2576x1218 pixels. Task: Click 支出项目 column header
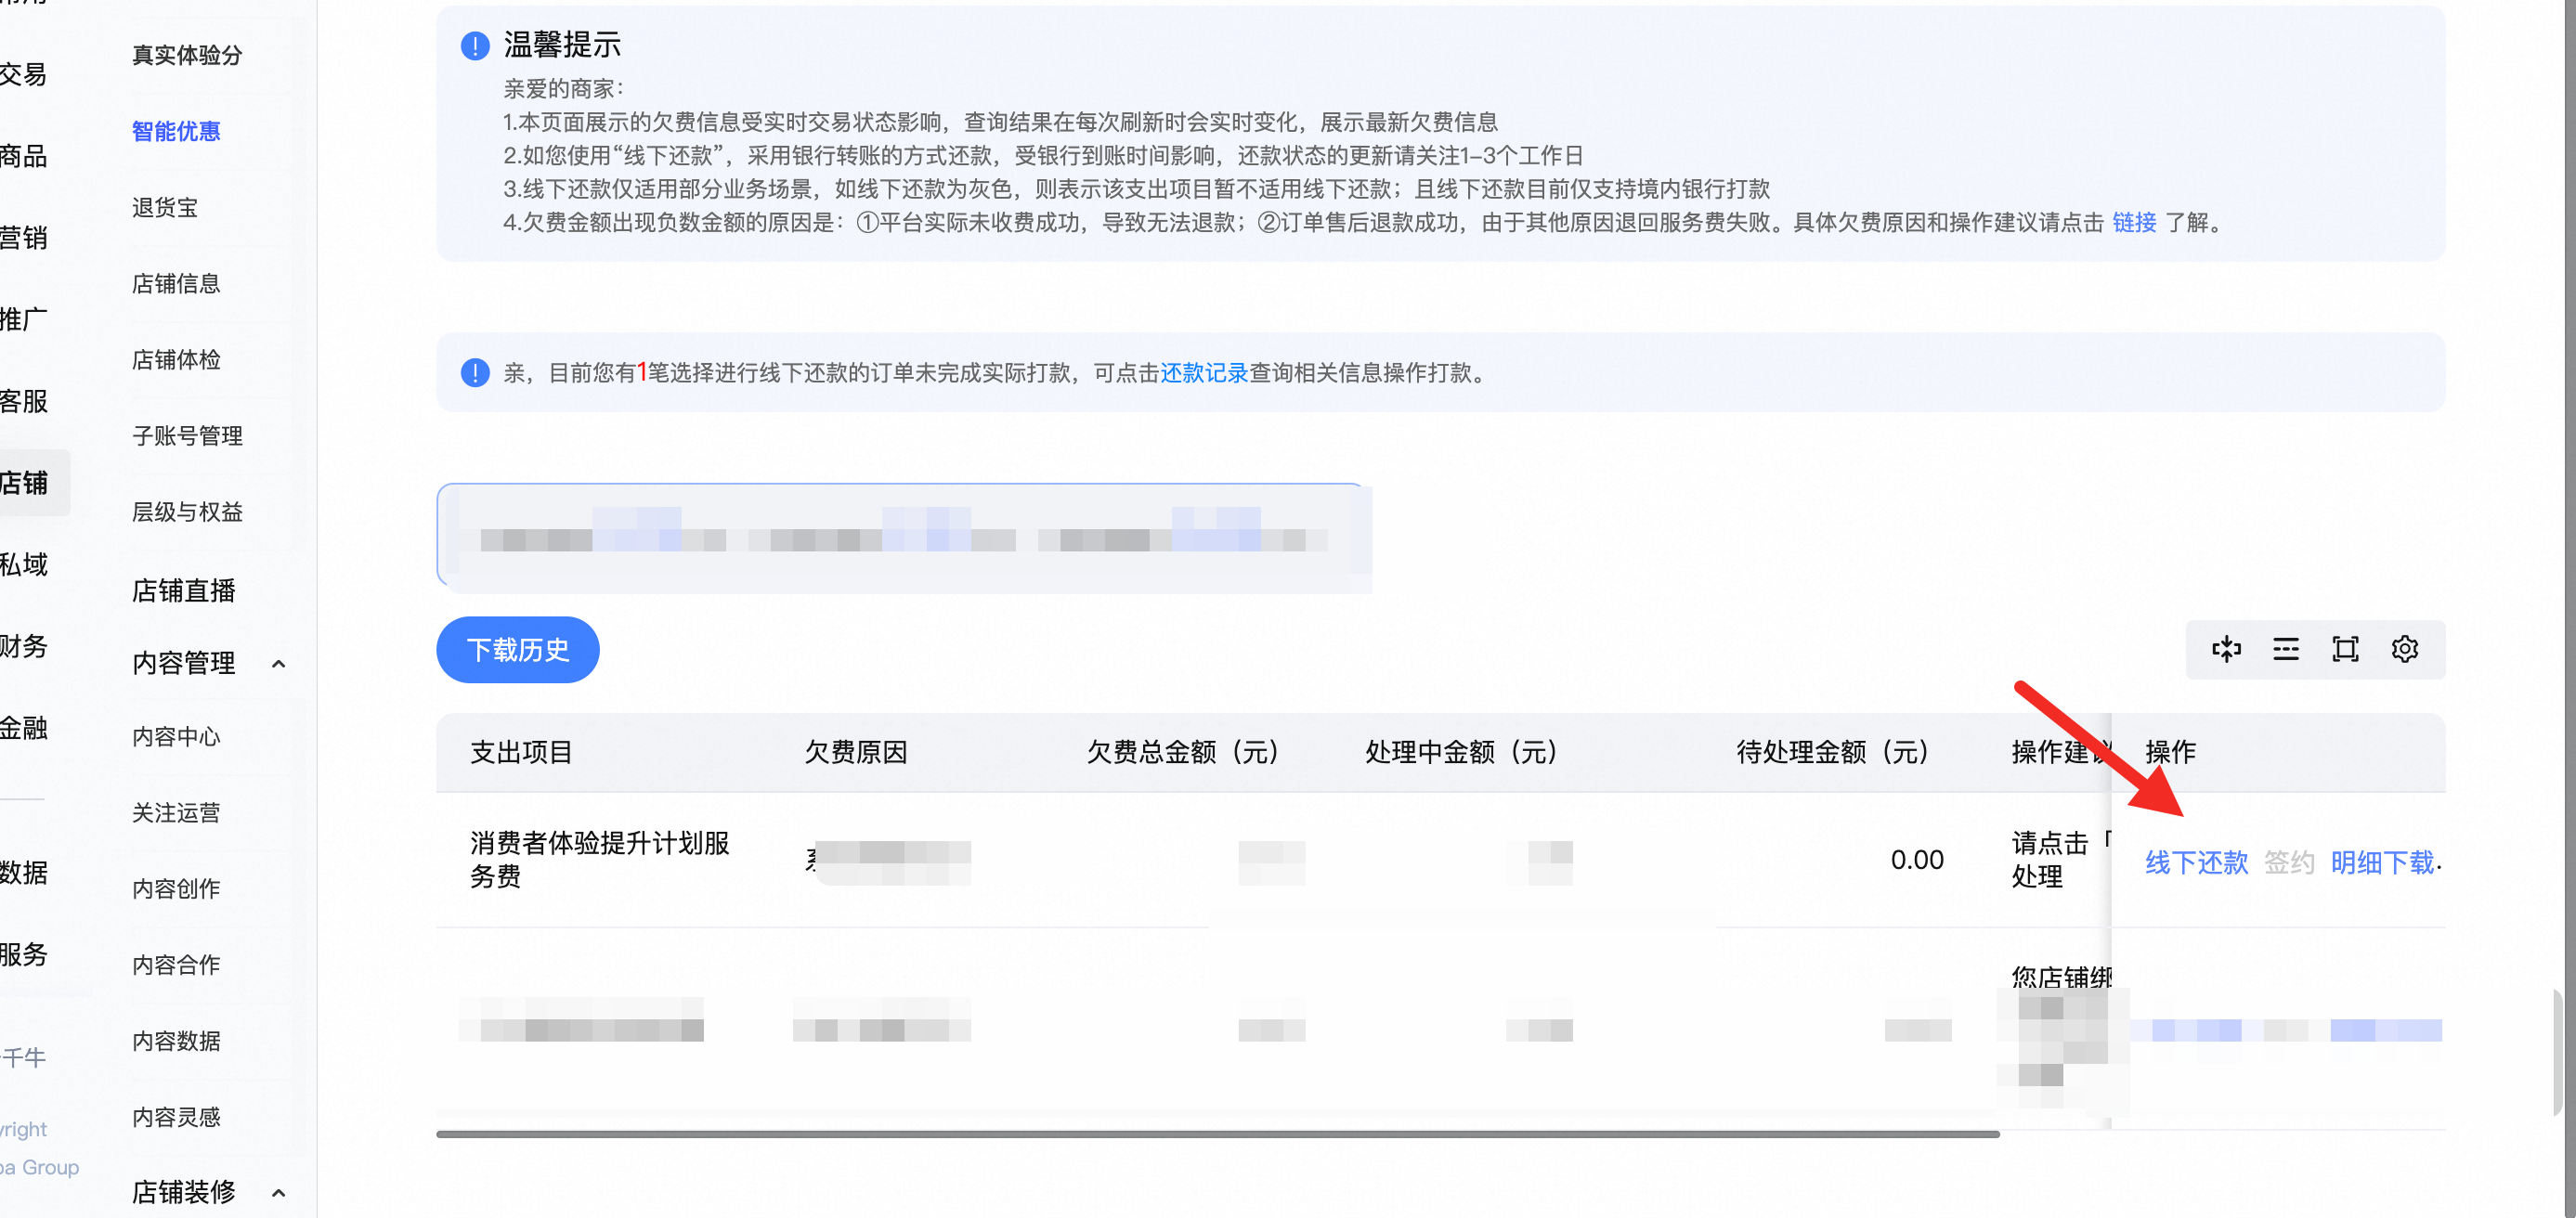[521, 752]
